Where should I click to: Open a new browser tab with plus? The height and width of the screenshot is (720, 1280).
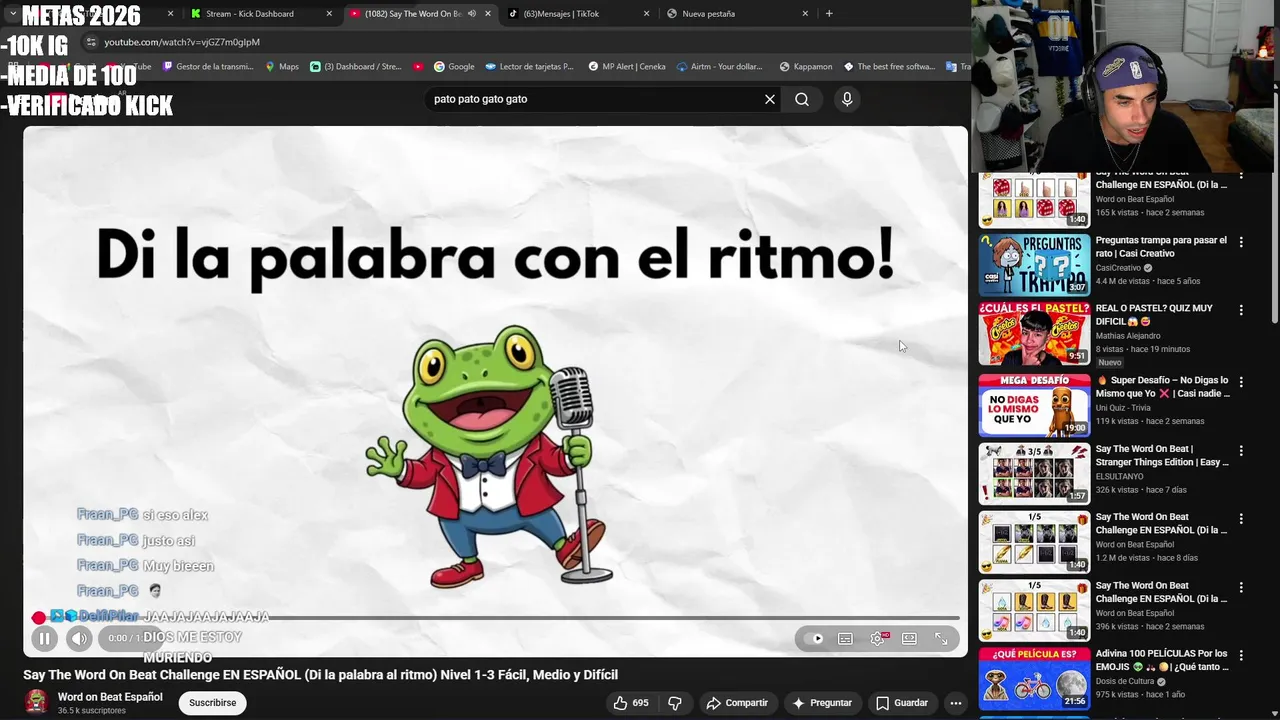click(829, 13)
